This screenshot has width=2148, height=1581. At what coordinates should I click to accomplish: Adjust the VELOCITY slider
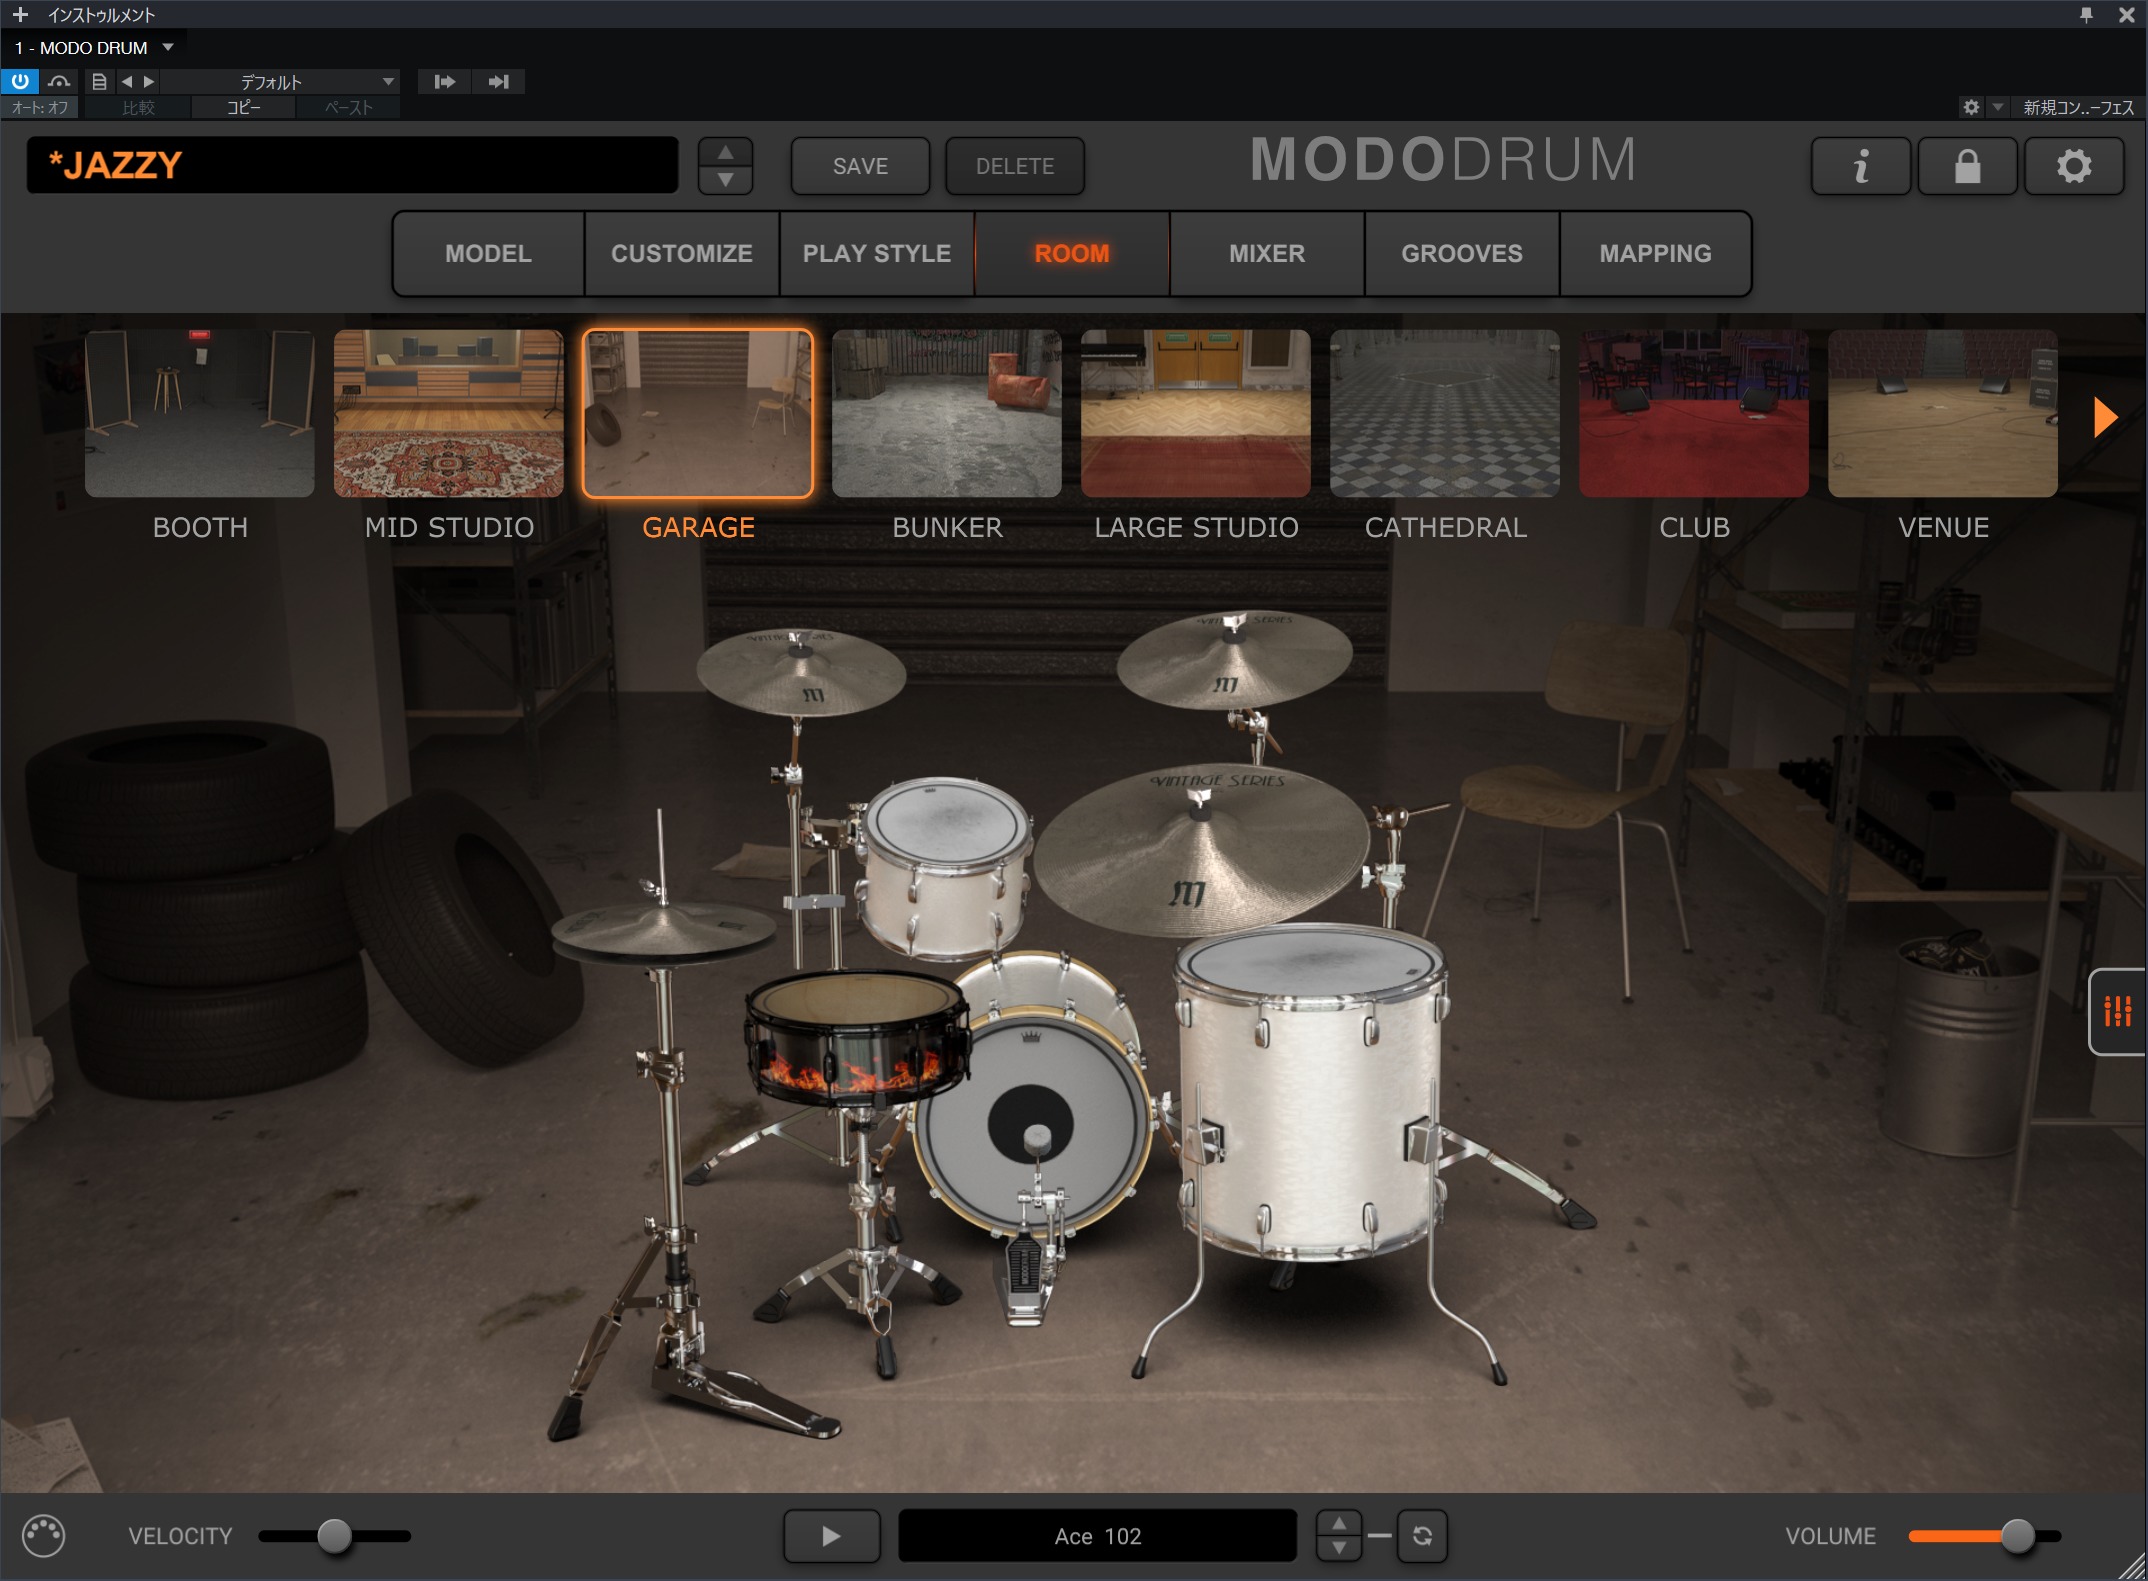(335, 1536)
